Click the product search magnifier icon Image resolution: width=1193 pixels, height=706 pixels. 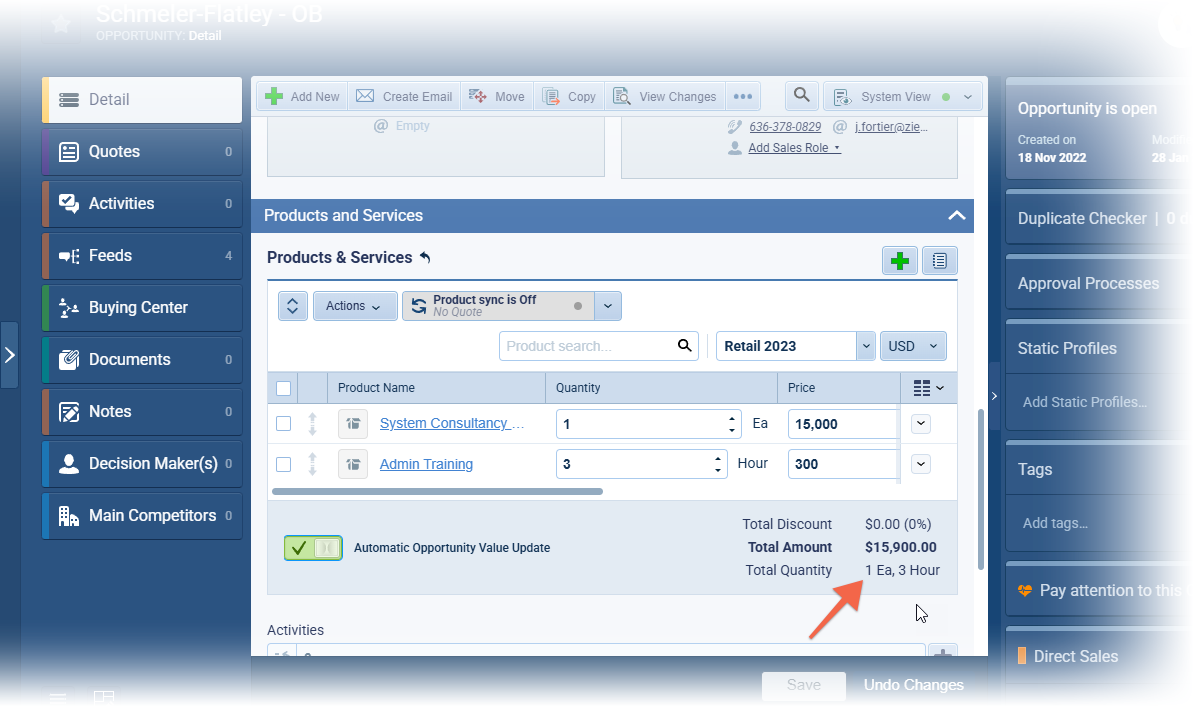tap(685, 346)
